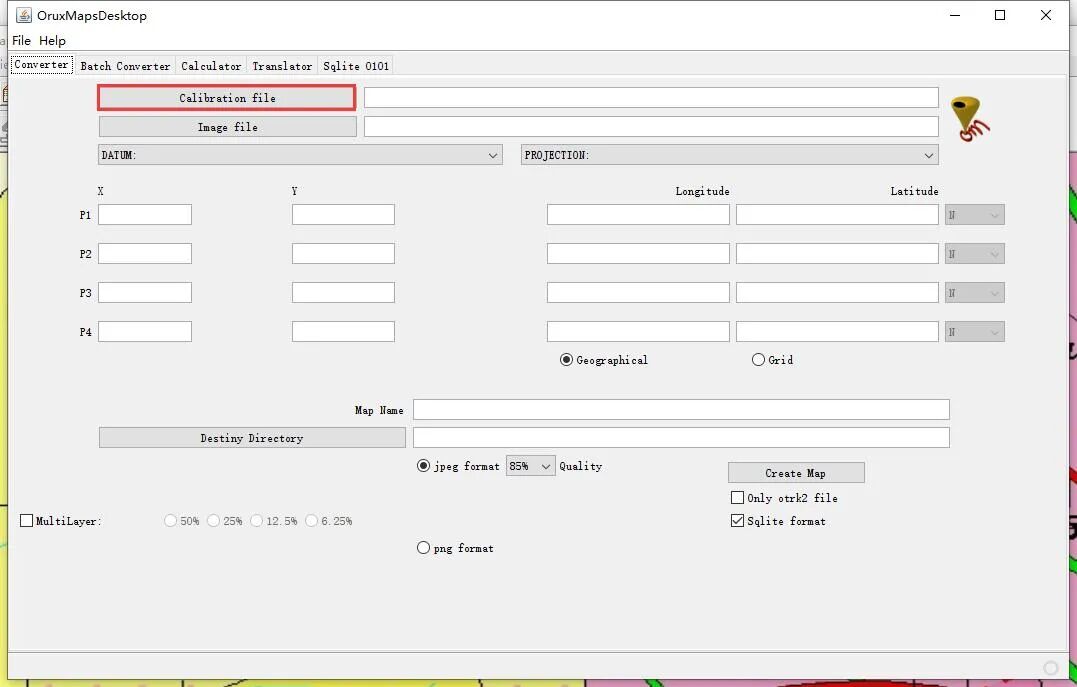The width and height of the screenshot is (1077, 687).
Task: Open the Help menu
Action: point(52,41)
